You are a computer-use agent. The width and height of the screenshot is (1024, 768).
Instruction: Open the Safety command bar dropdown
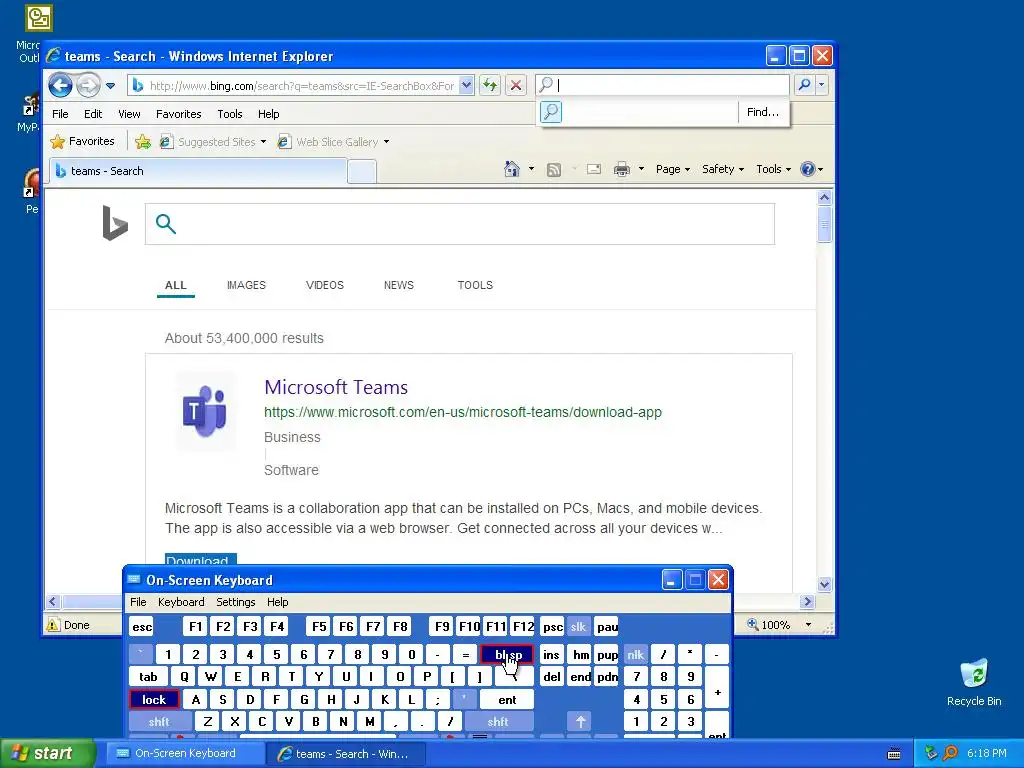pos(722,169)
